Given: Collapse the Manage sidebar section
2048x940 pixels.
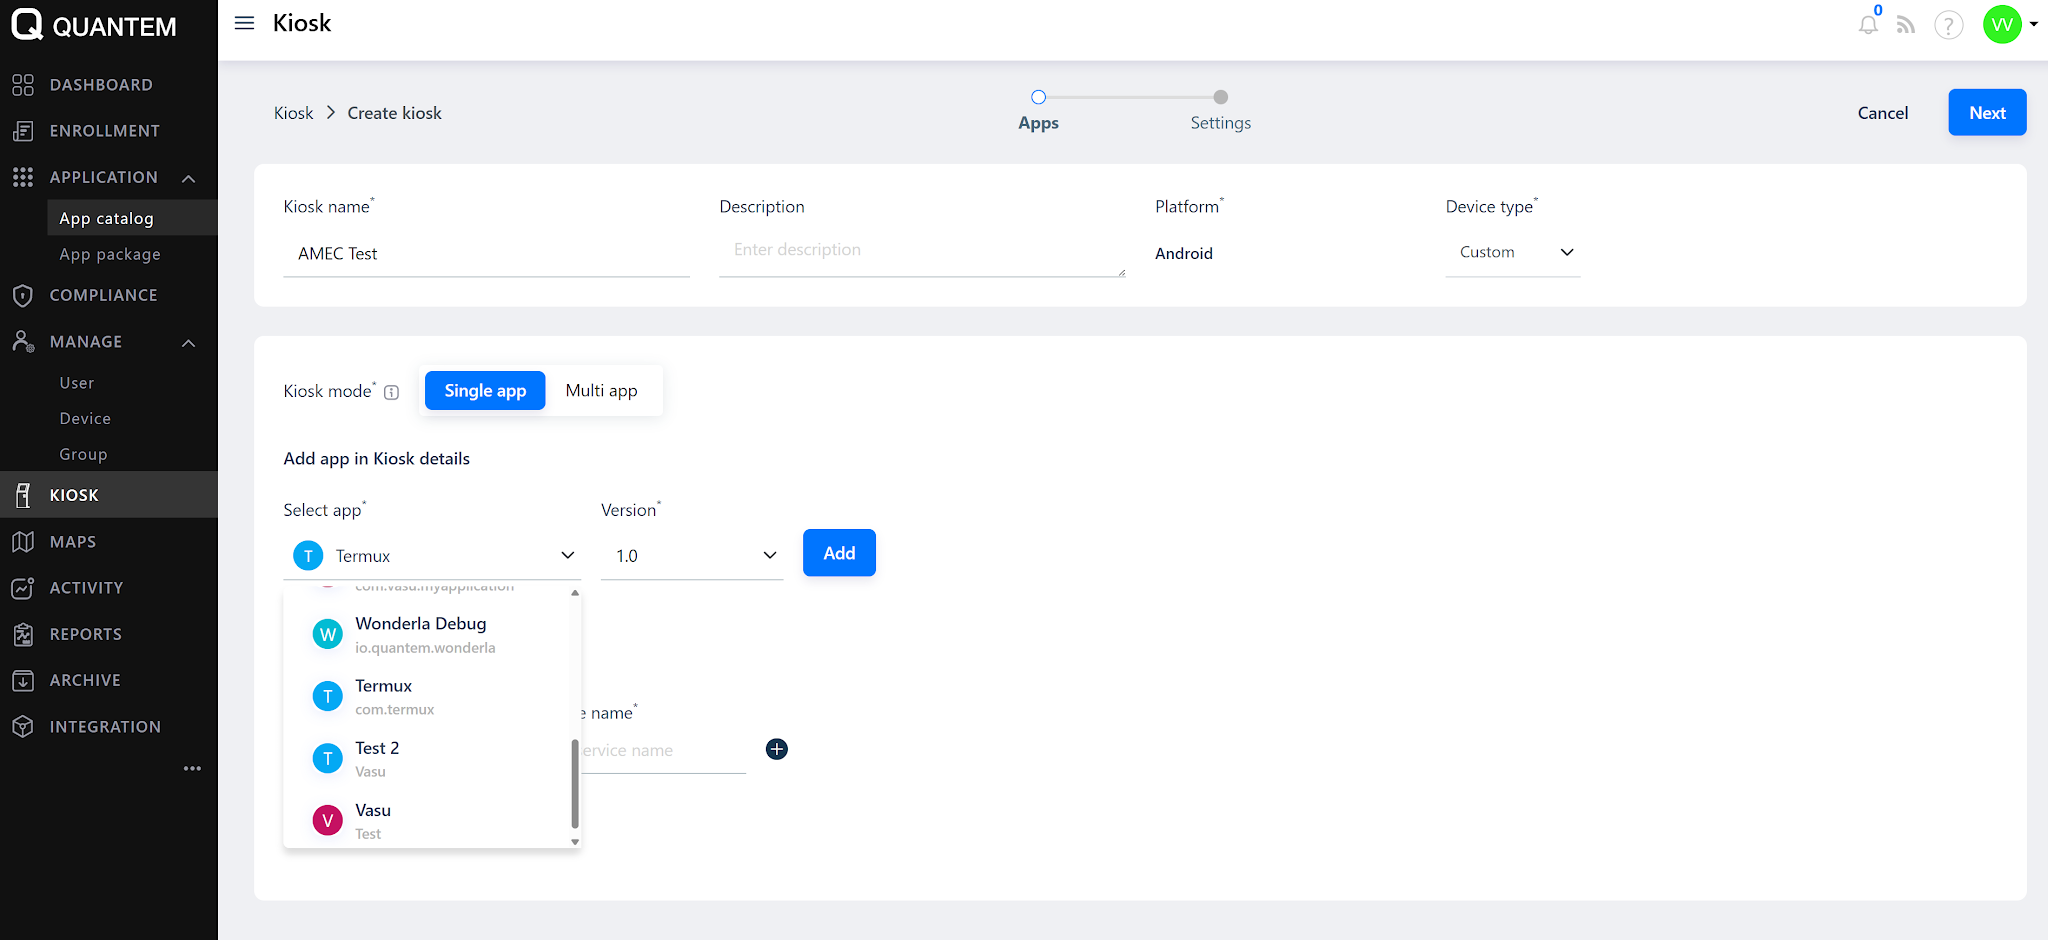Looking at the screenshot, I should point(188,342).
